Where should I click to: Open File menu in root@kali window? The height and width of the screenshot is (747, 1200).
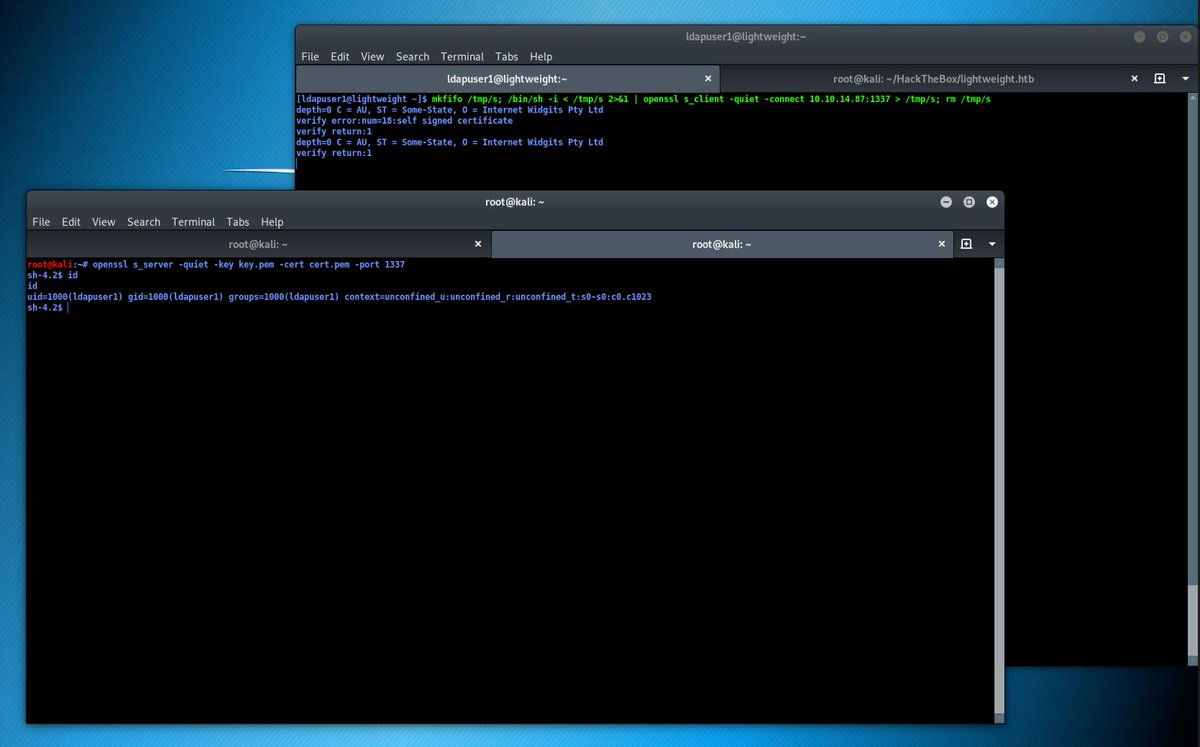(41, 222)
